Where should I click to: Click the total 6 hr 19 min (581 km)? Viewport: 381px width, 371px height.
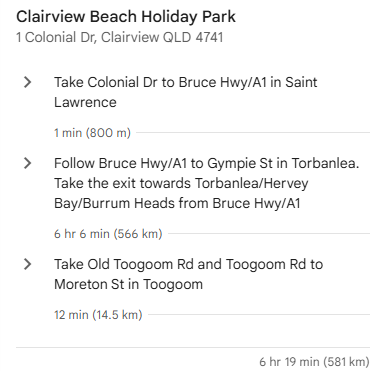click(x=314, y=362)
